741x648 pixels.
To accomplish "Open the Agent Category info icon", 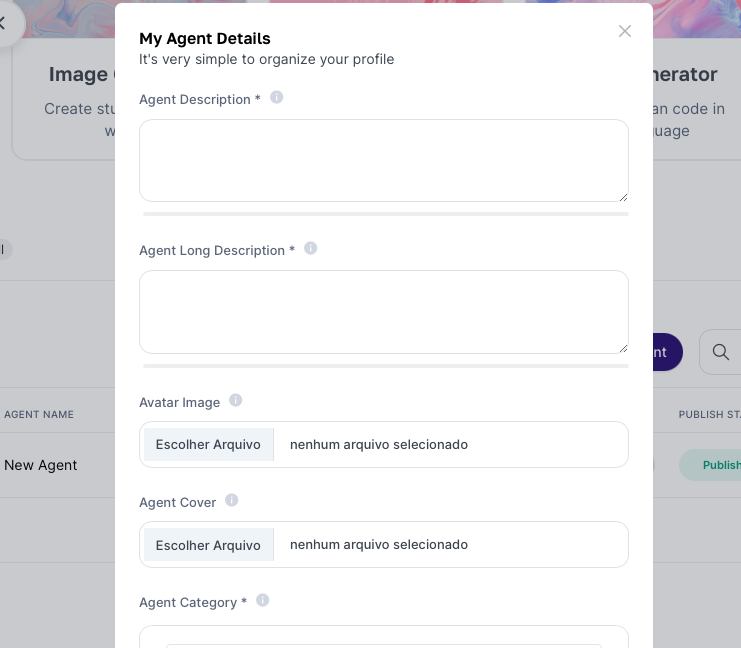I will (x=263, y=600).
